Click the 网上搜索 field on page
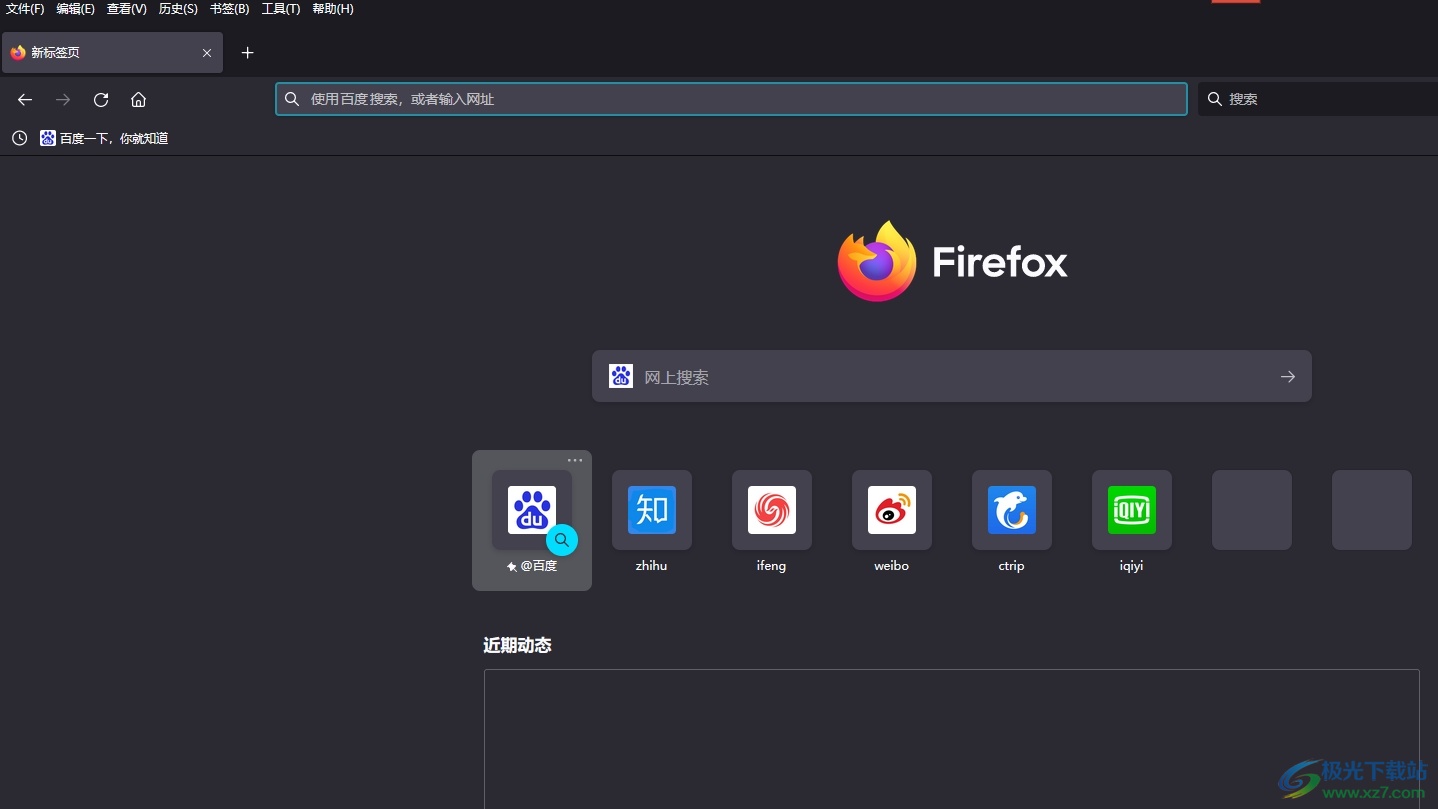Image resolution: width=1438 pixels, height=809 pixels. [951, 376]
